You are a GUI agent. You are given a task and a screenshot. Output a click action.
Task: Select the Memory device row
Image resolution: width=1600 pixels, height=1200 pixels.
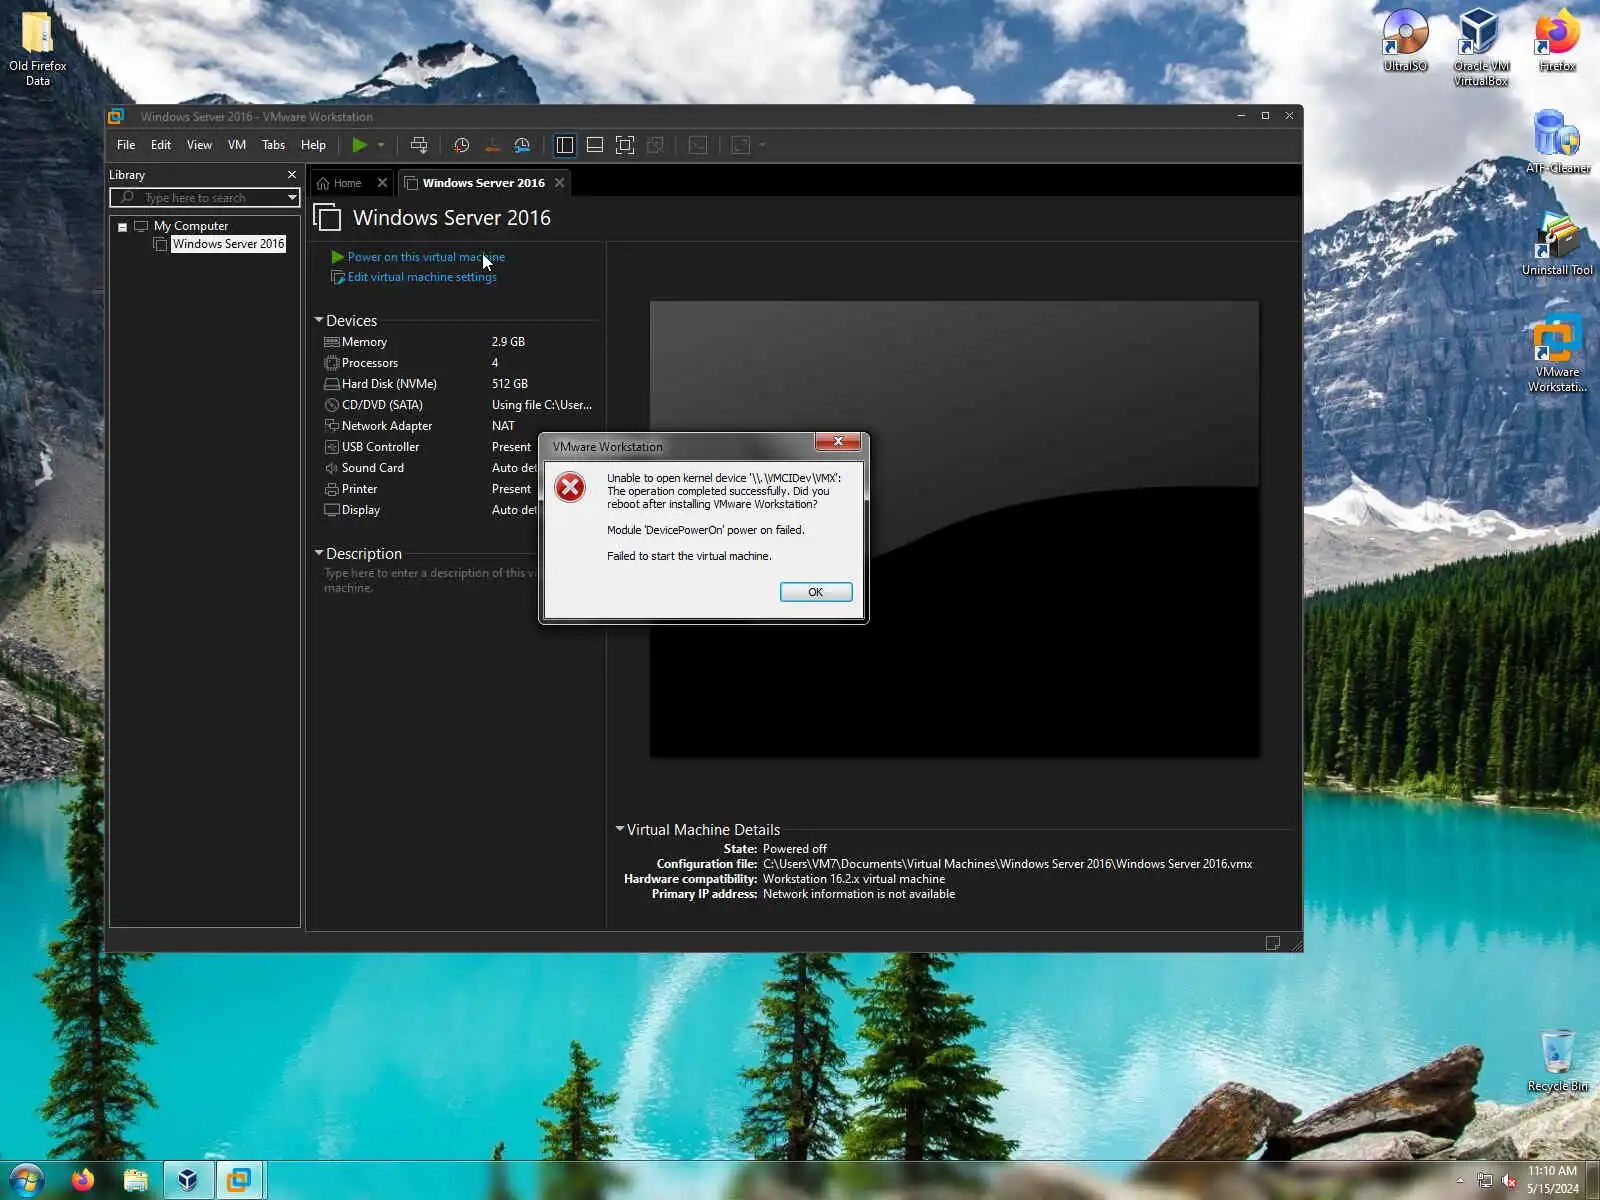click(460, 342)
